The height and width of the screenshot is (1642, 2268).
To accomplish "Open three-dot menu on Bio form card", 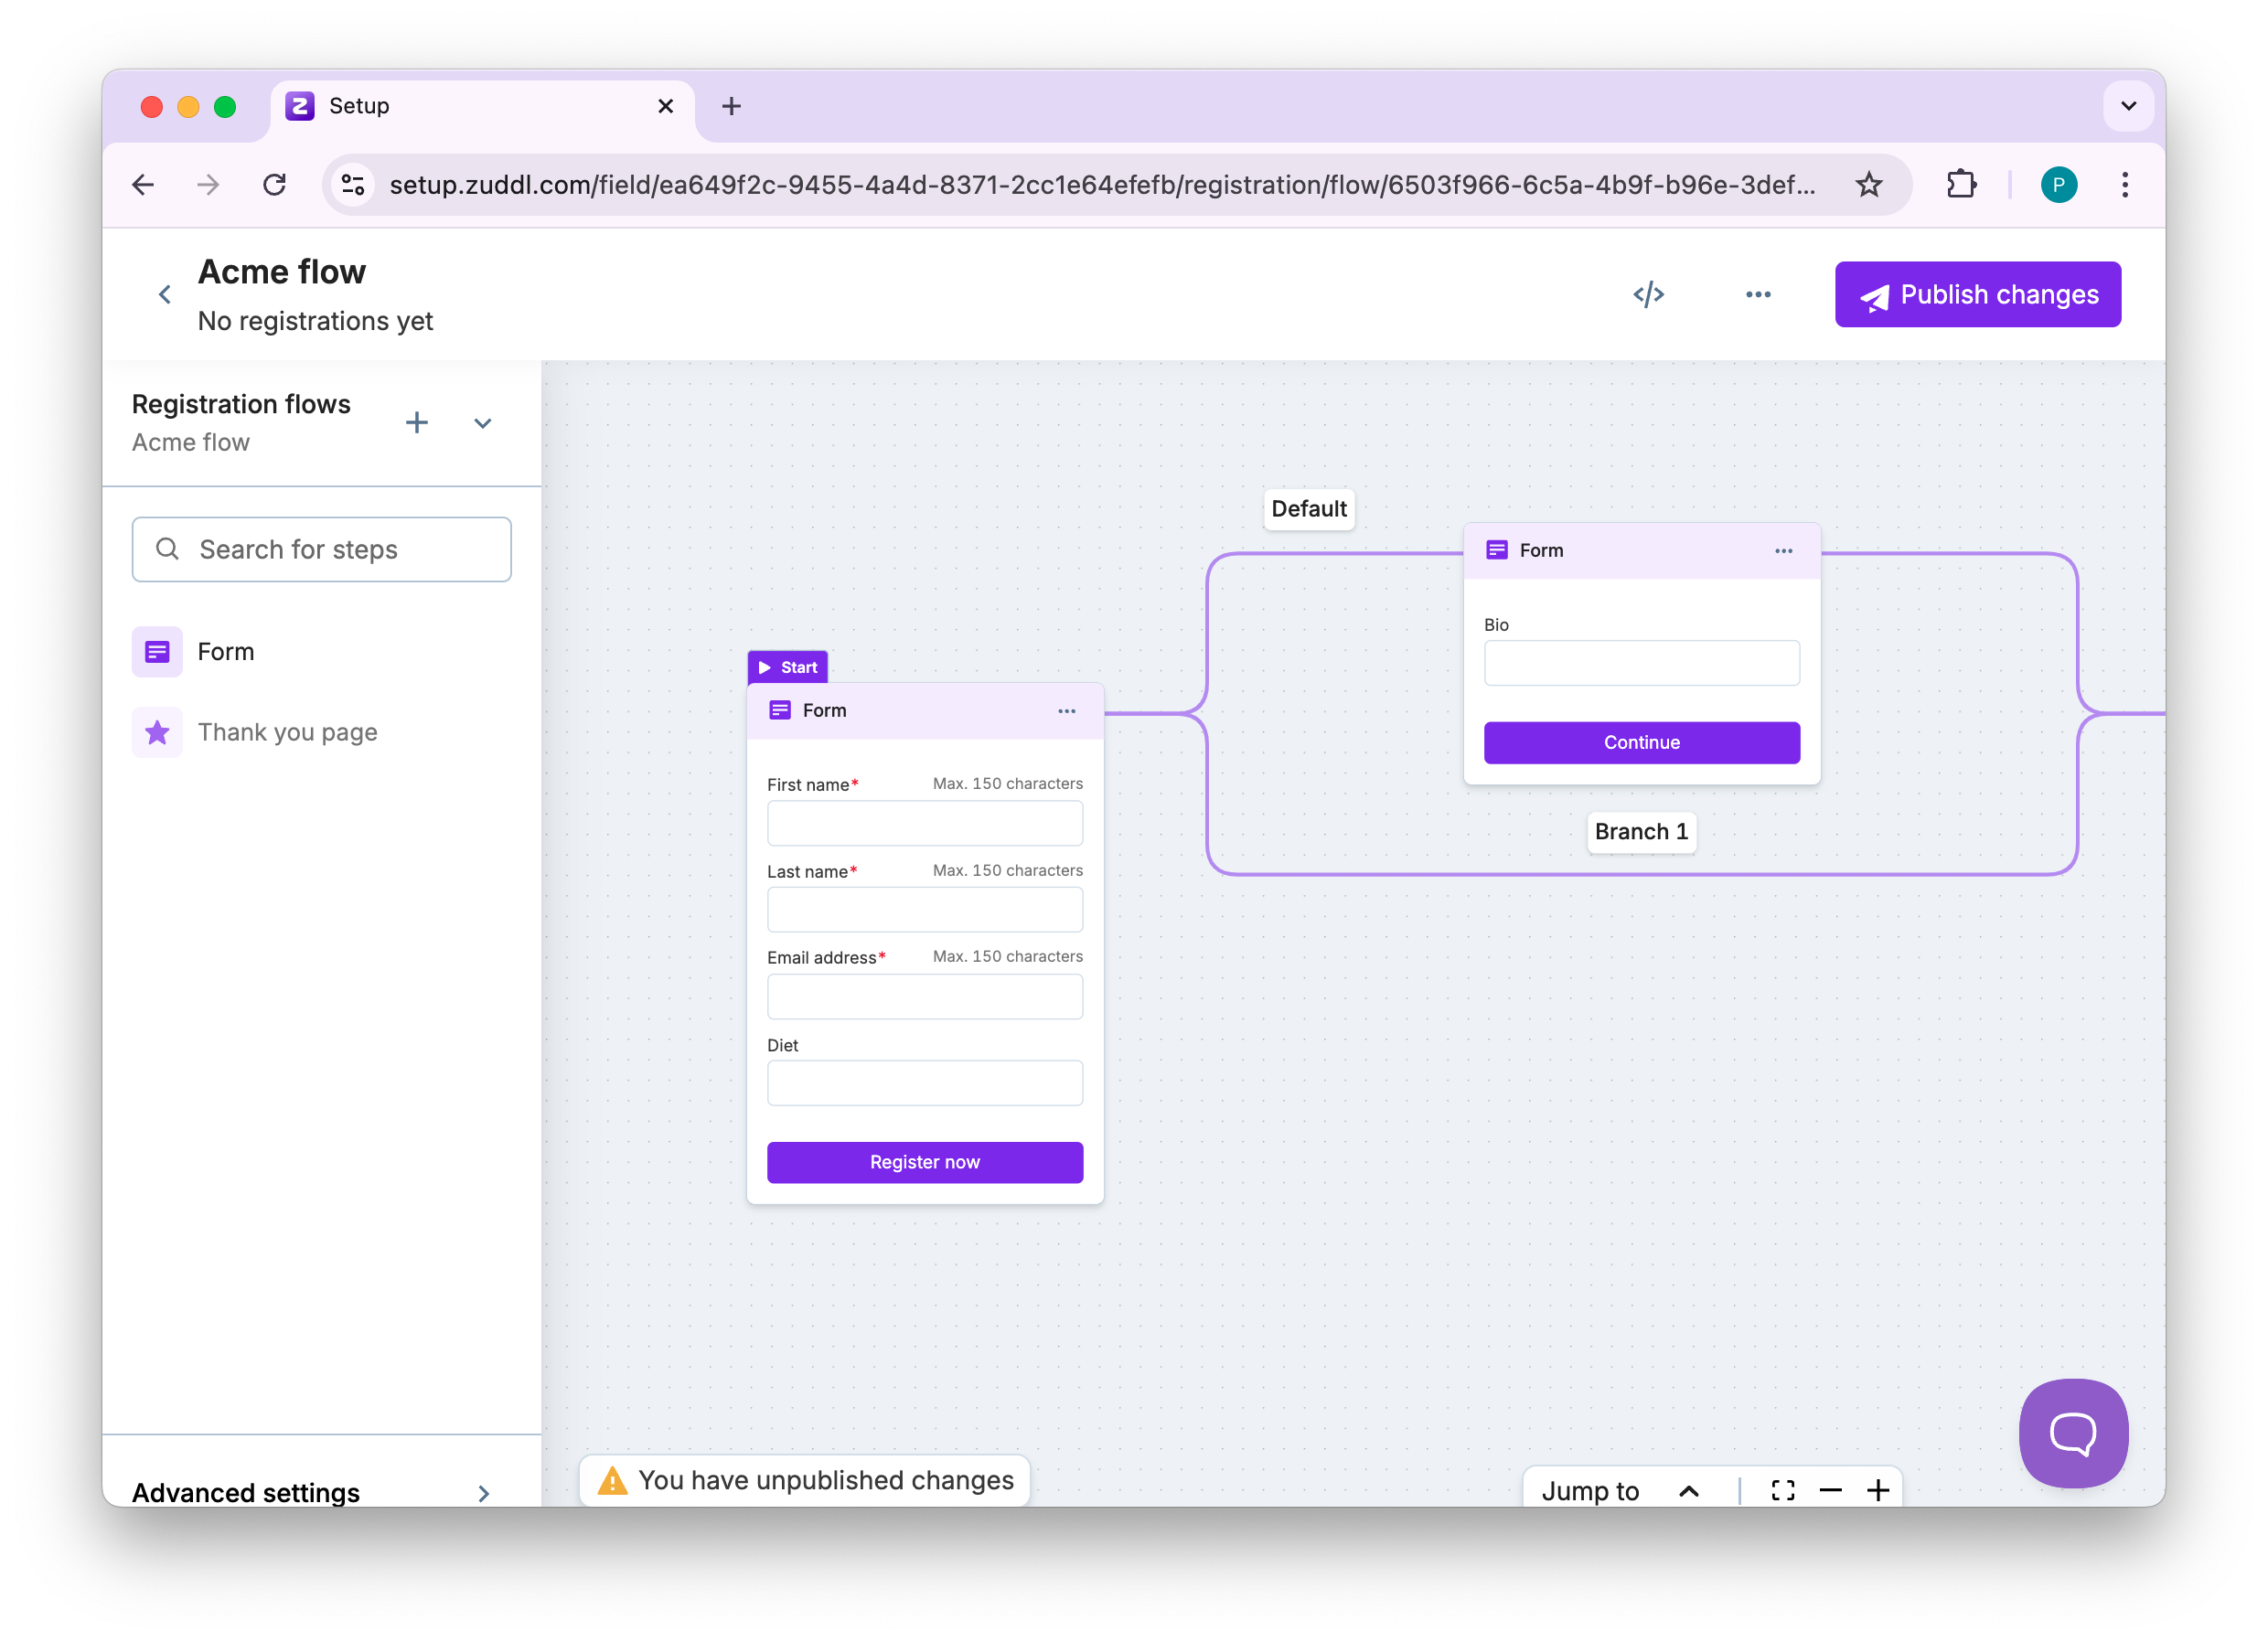I will click(1783, 551).
